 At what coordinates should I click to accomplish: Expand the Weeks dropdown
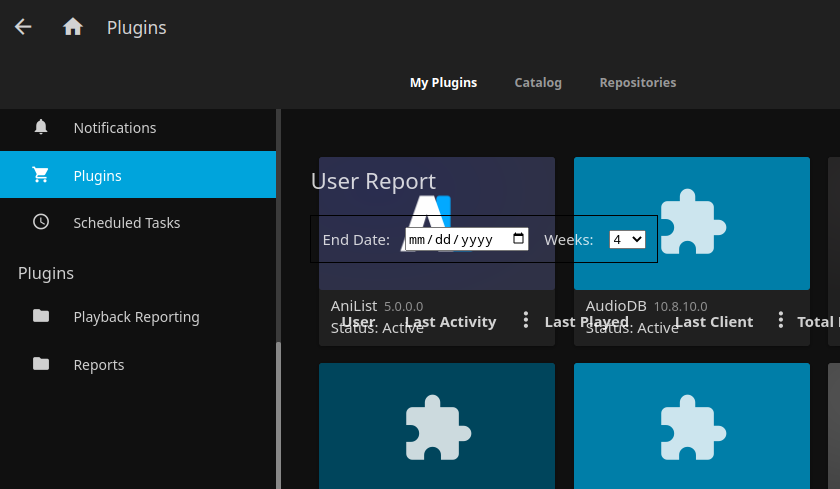point(627,239)
